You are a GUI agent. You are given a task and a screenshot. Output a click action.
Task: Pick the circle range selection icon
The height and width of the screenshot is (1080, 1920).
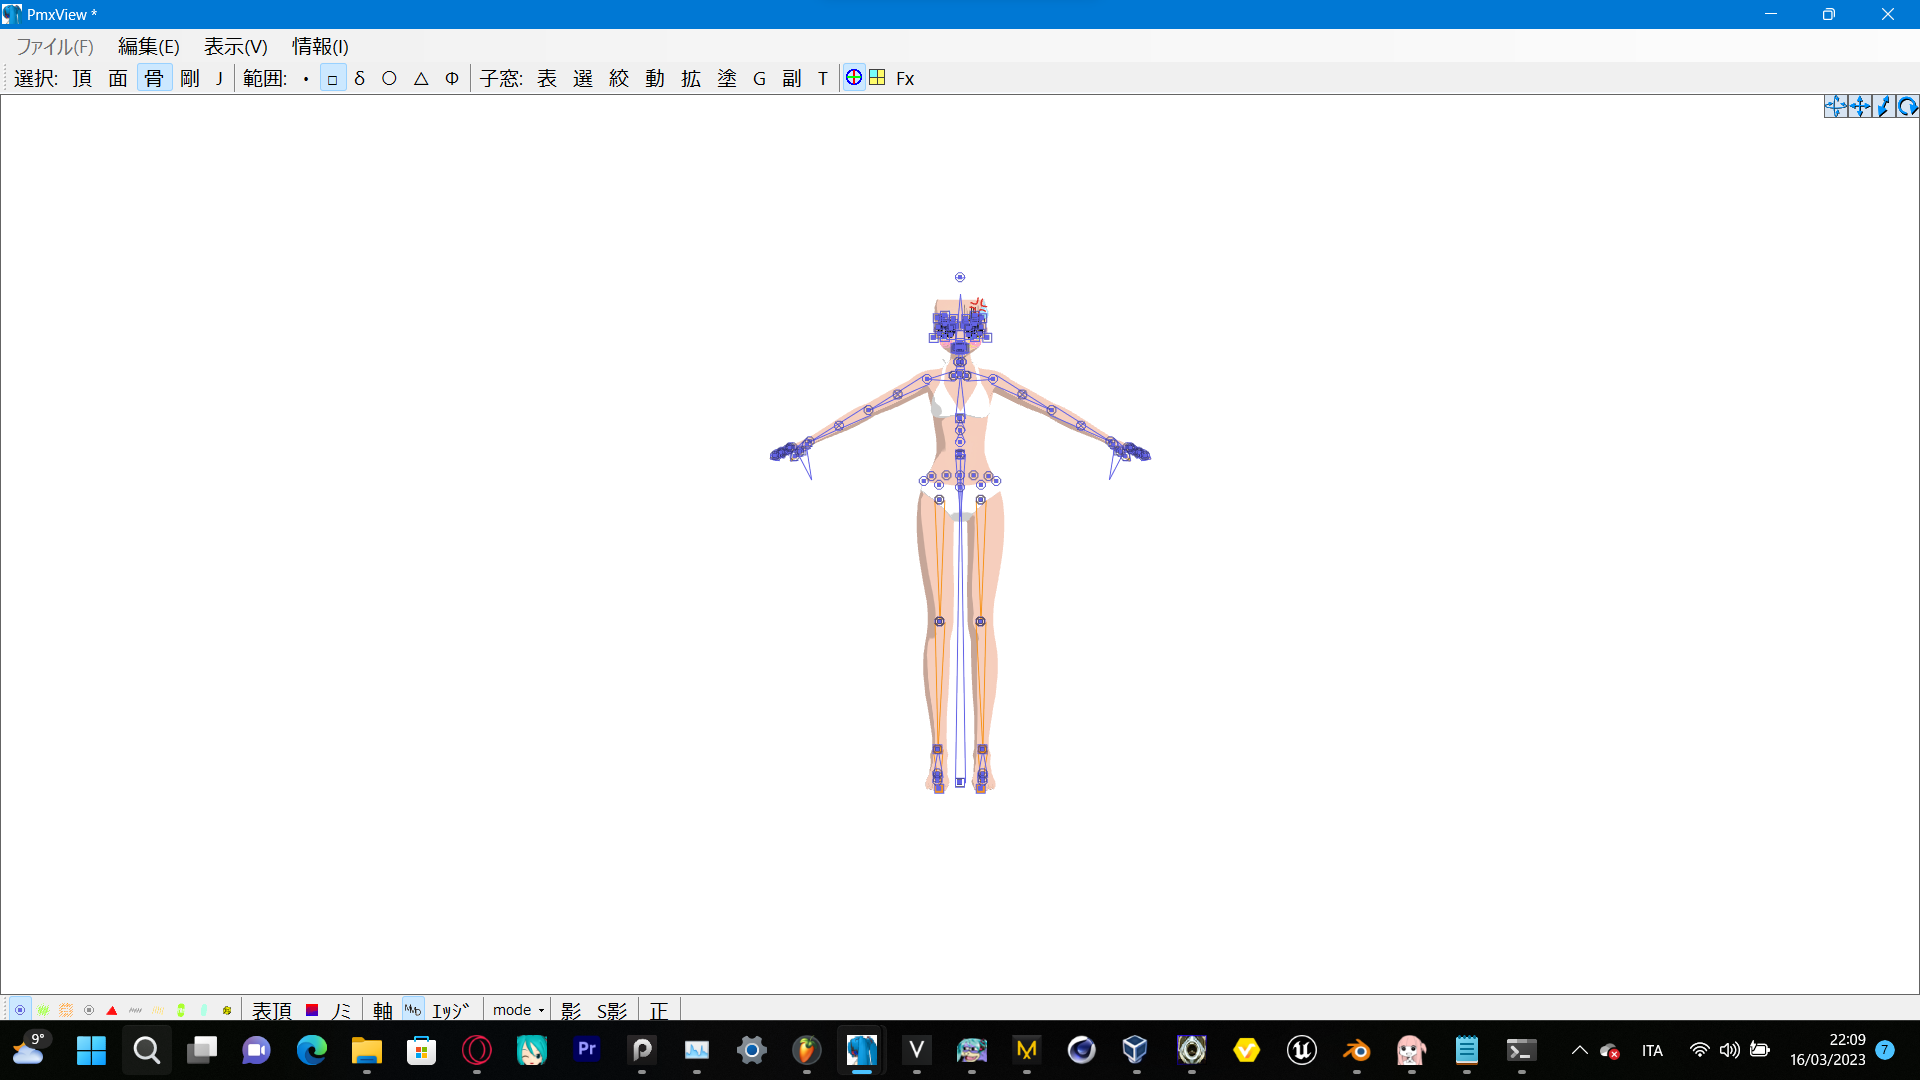click(x=390, y=78)
